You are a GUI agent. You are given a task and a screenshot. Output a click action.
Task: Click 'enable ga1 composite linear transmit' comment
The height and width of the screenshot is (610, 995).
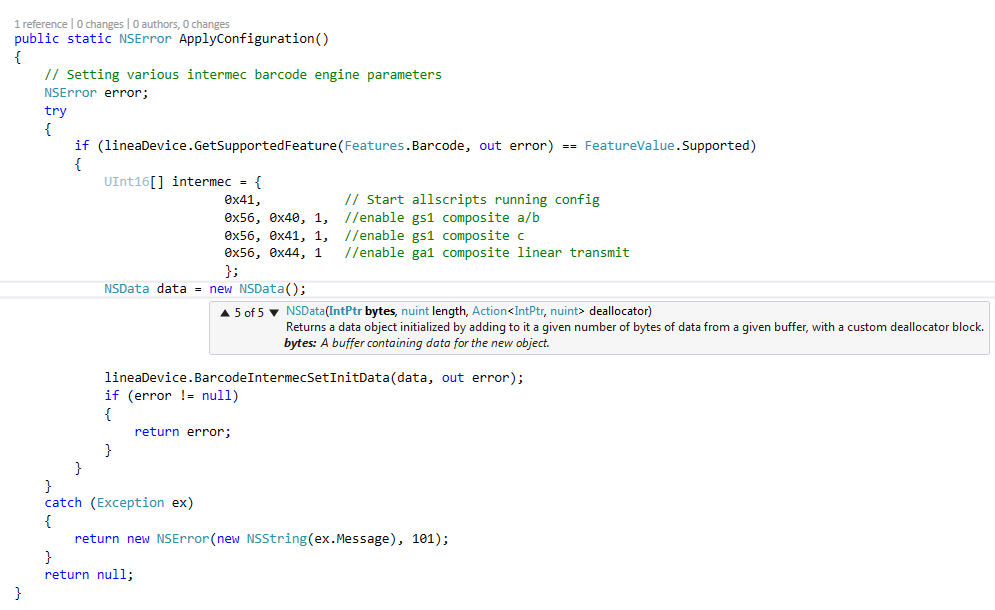(x=487, y=253)
